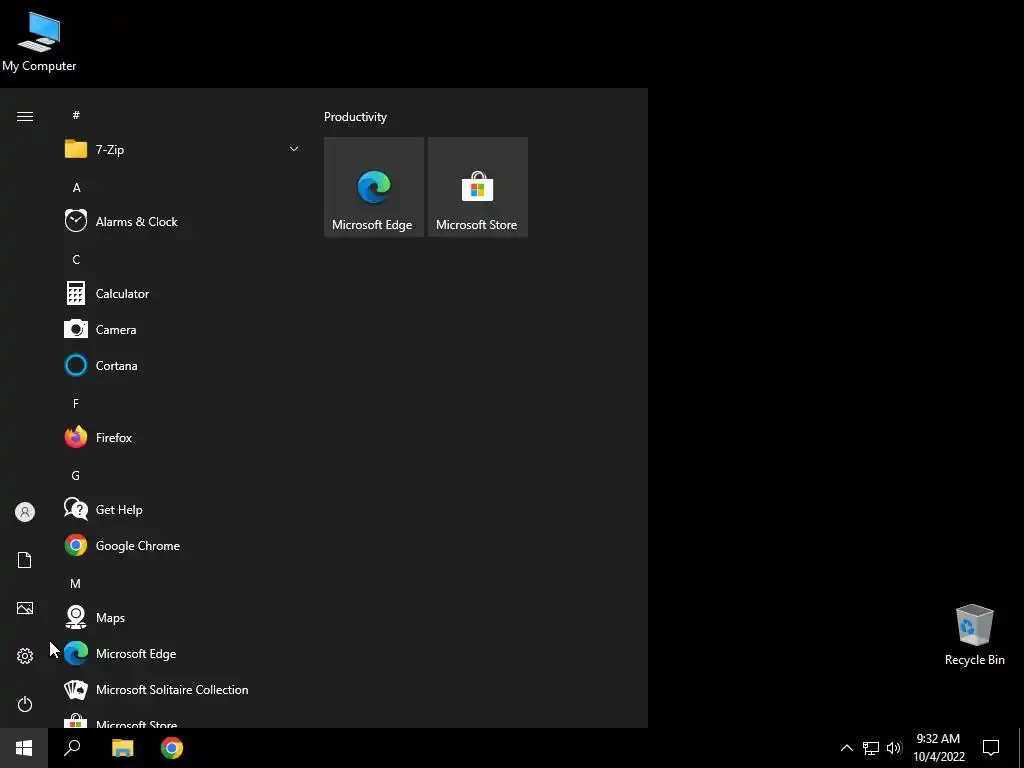Click the letter F section header
1024x768 pixels.
point(76,404)
